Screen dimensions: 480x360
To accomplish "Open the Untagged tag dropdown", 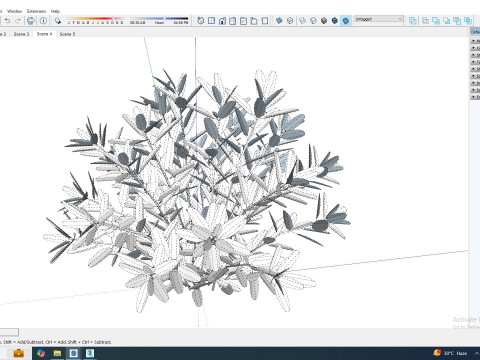I will click(x=378, y=19).
